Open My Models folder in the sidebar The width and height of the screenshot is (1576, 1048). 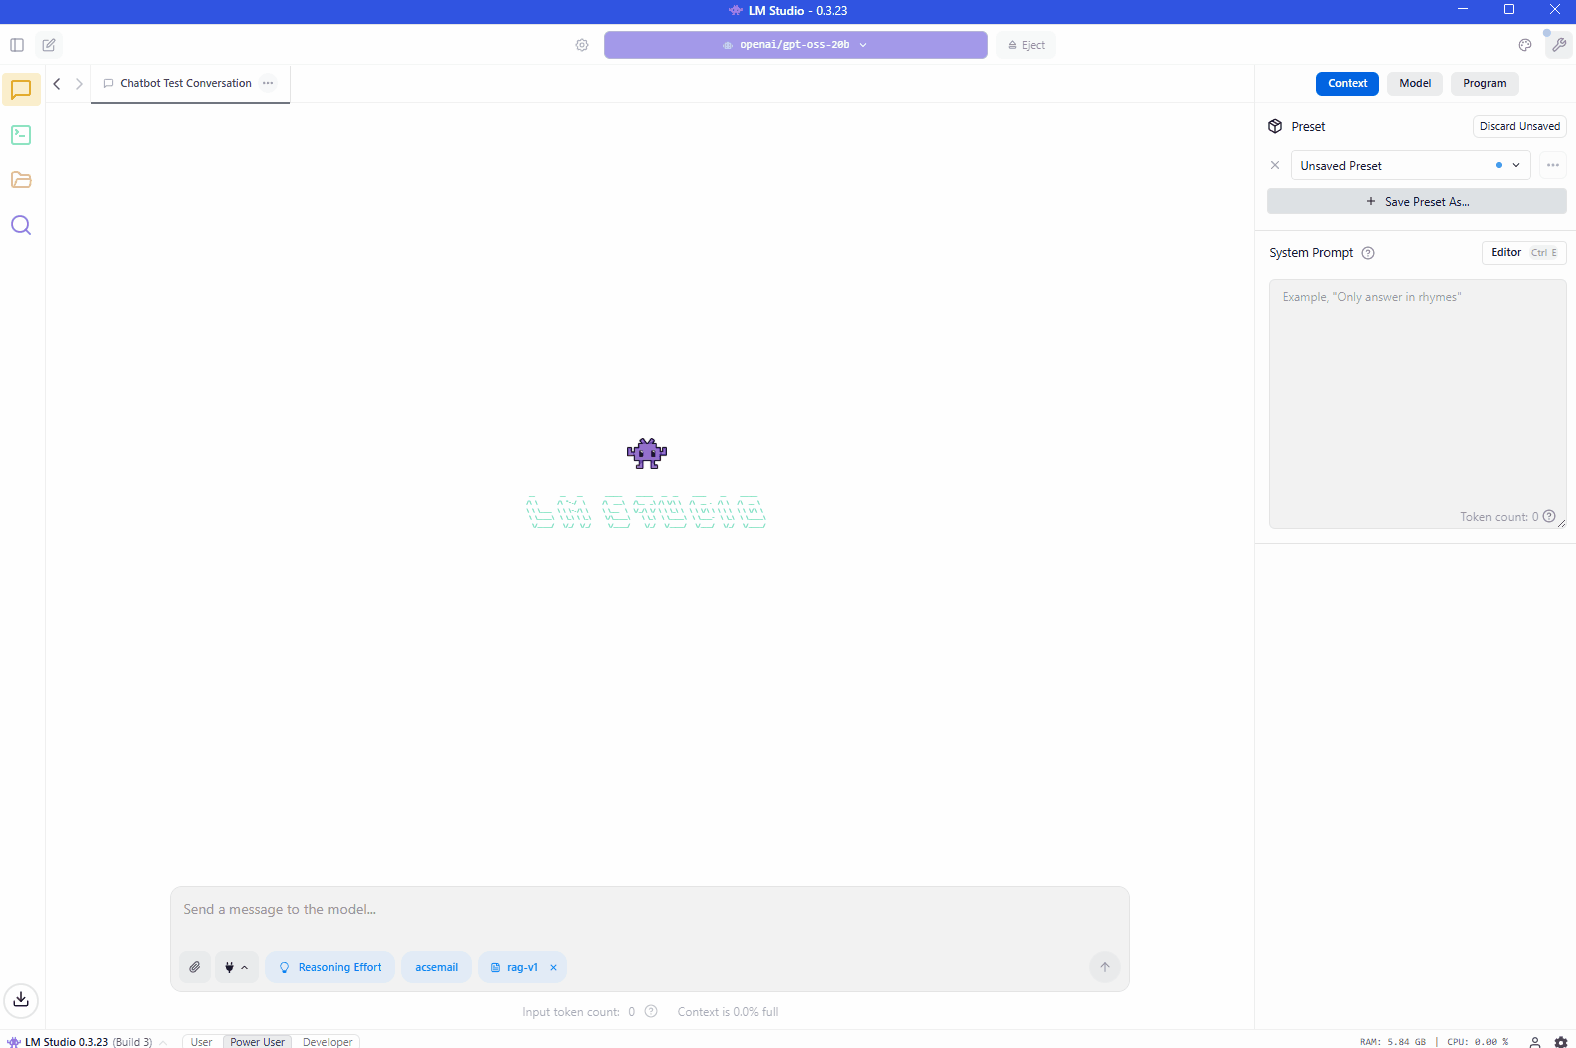tap(21, 180)
